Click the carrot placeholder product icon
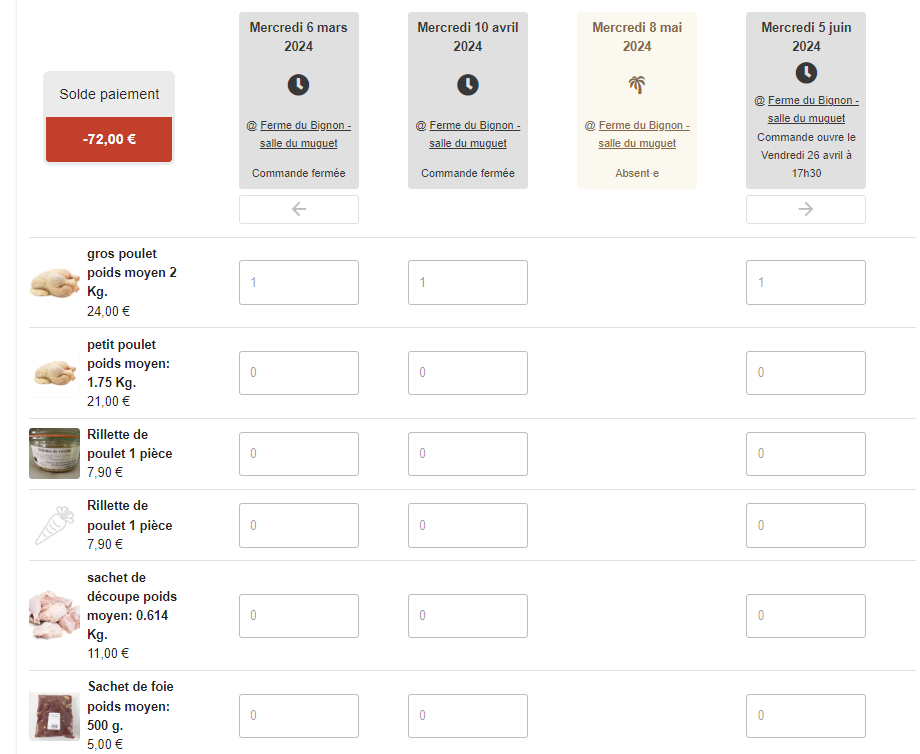The height and width of the screenshot is (754, 920). pos(54,525)
